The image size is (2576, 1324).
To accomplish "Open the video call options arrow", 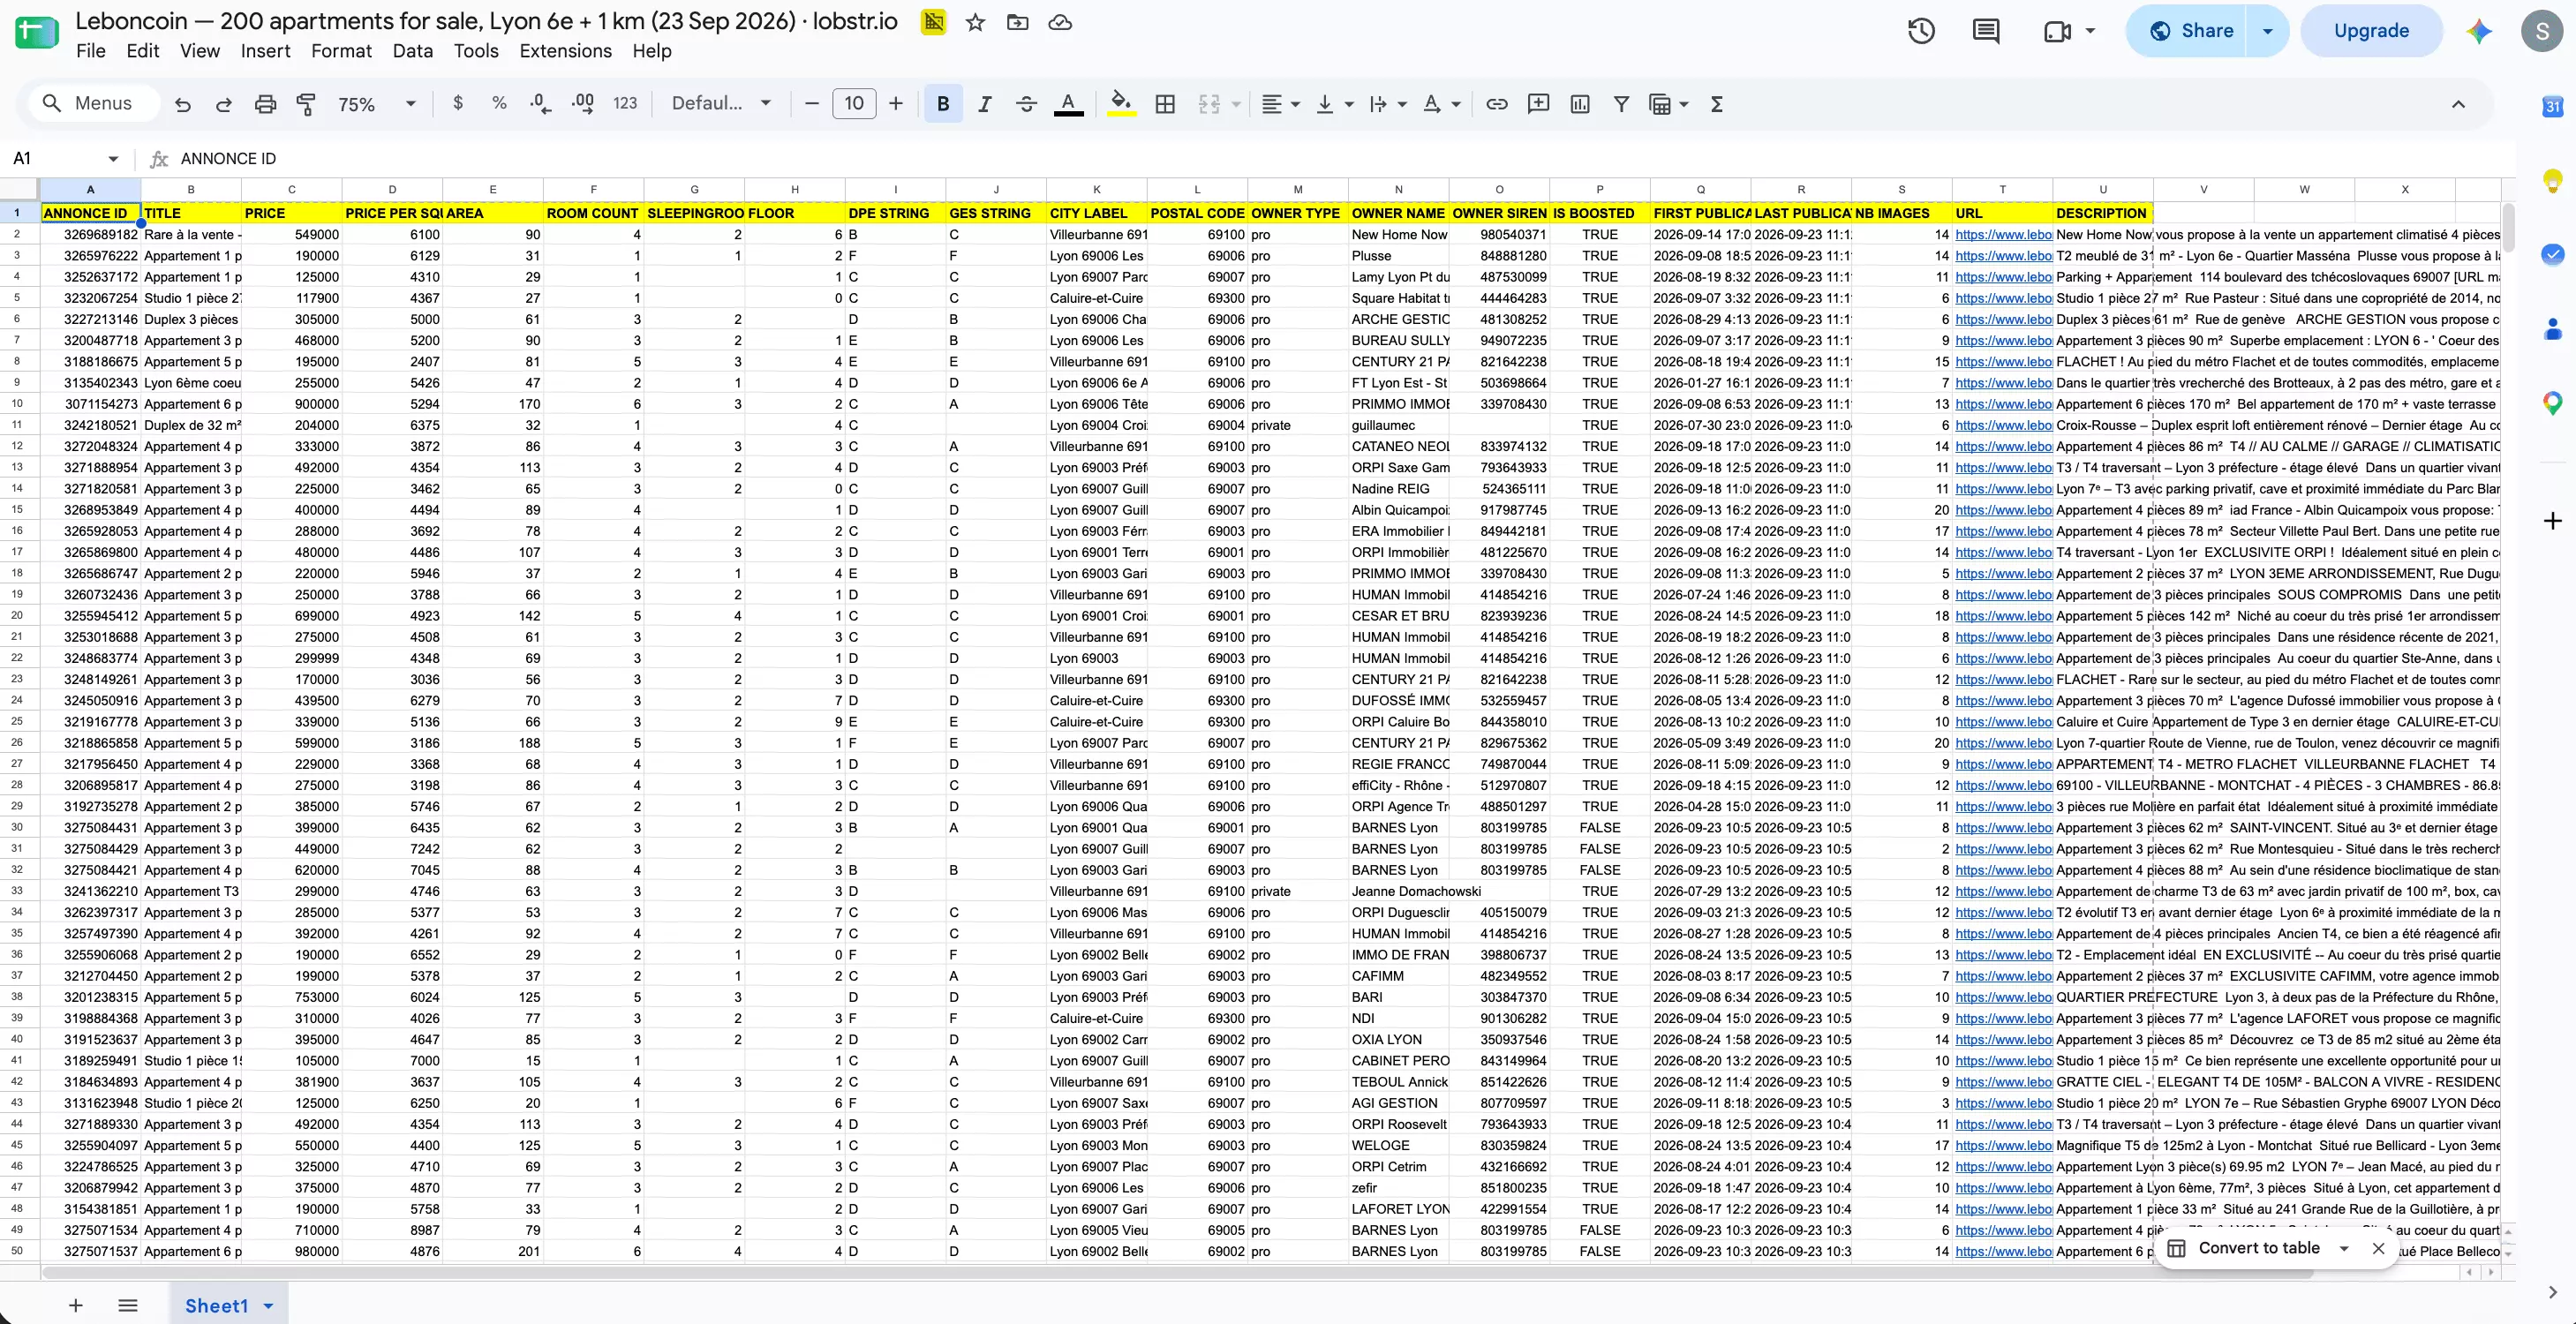I will (x=2090, y=31).
